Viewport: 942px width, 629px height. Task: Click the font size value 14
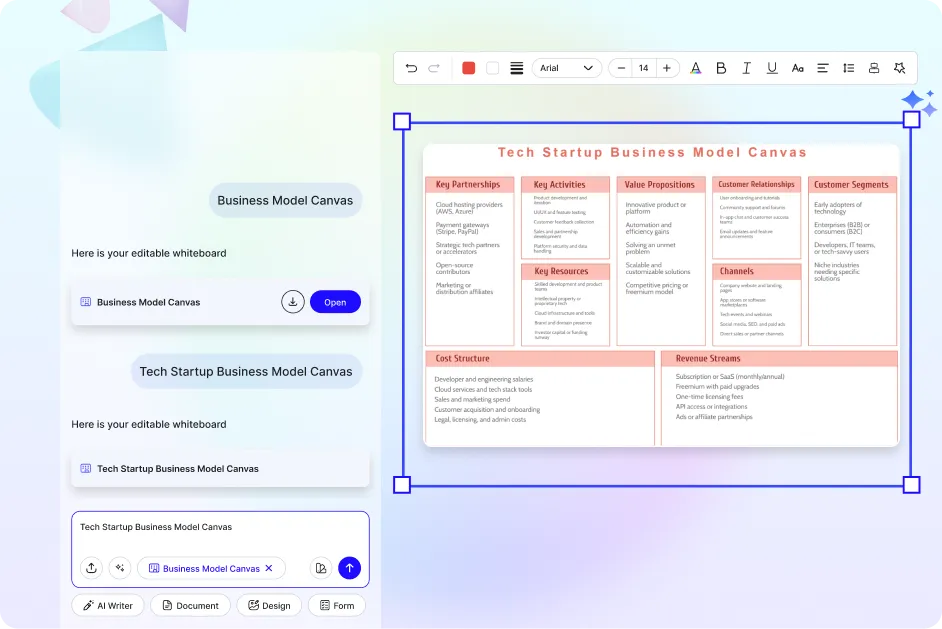643,68
